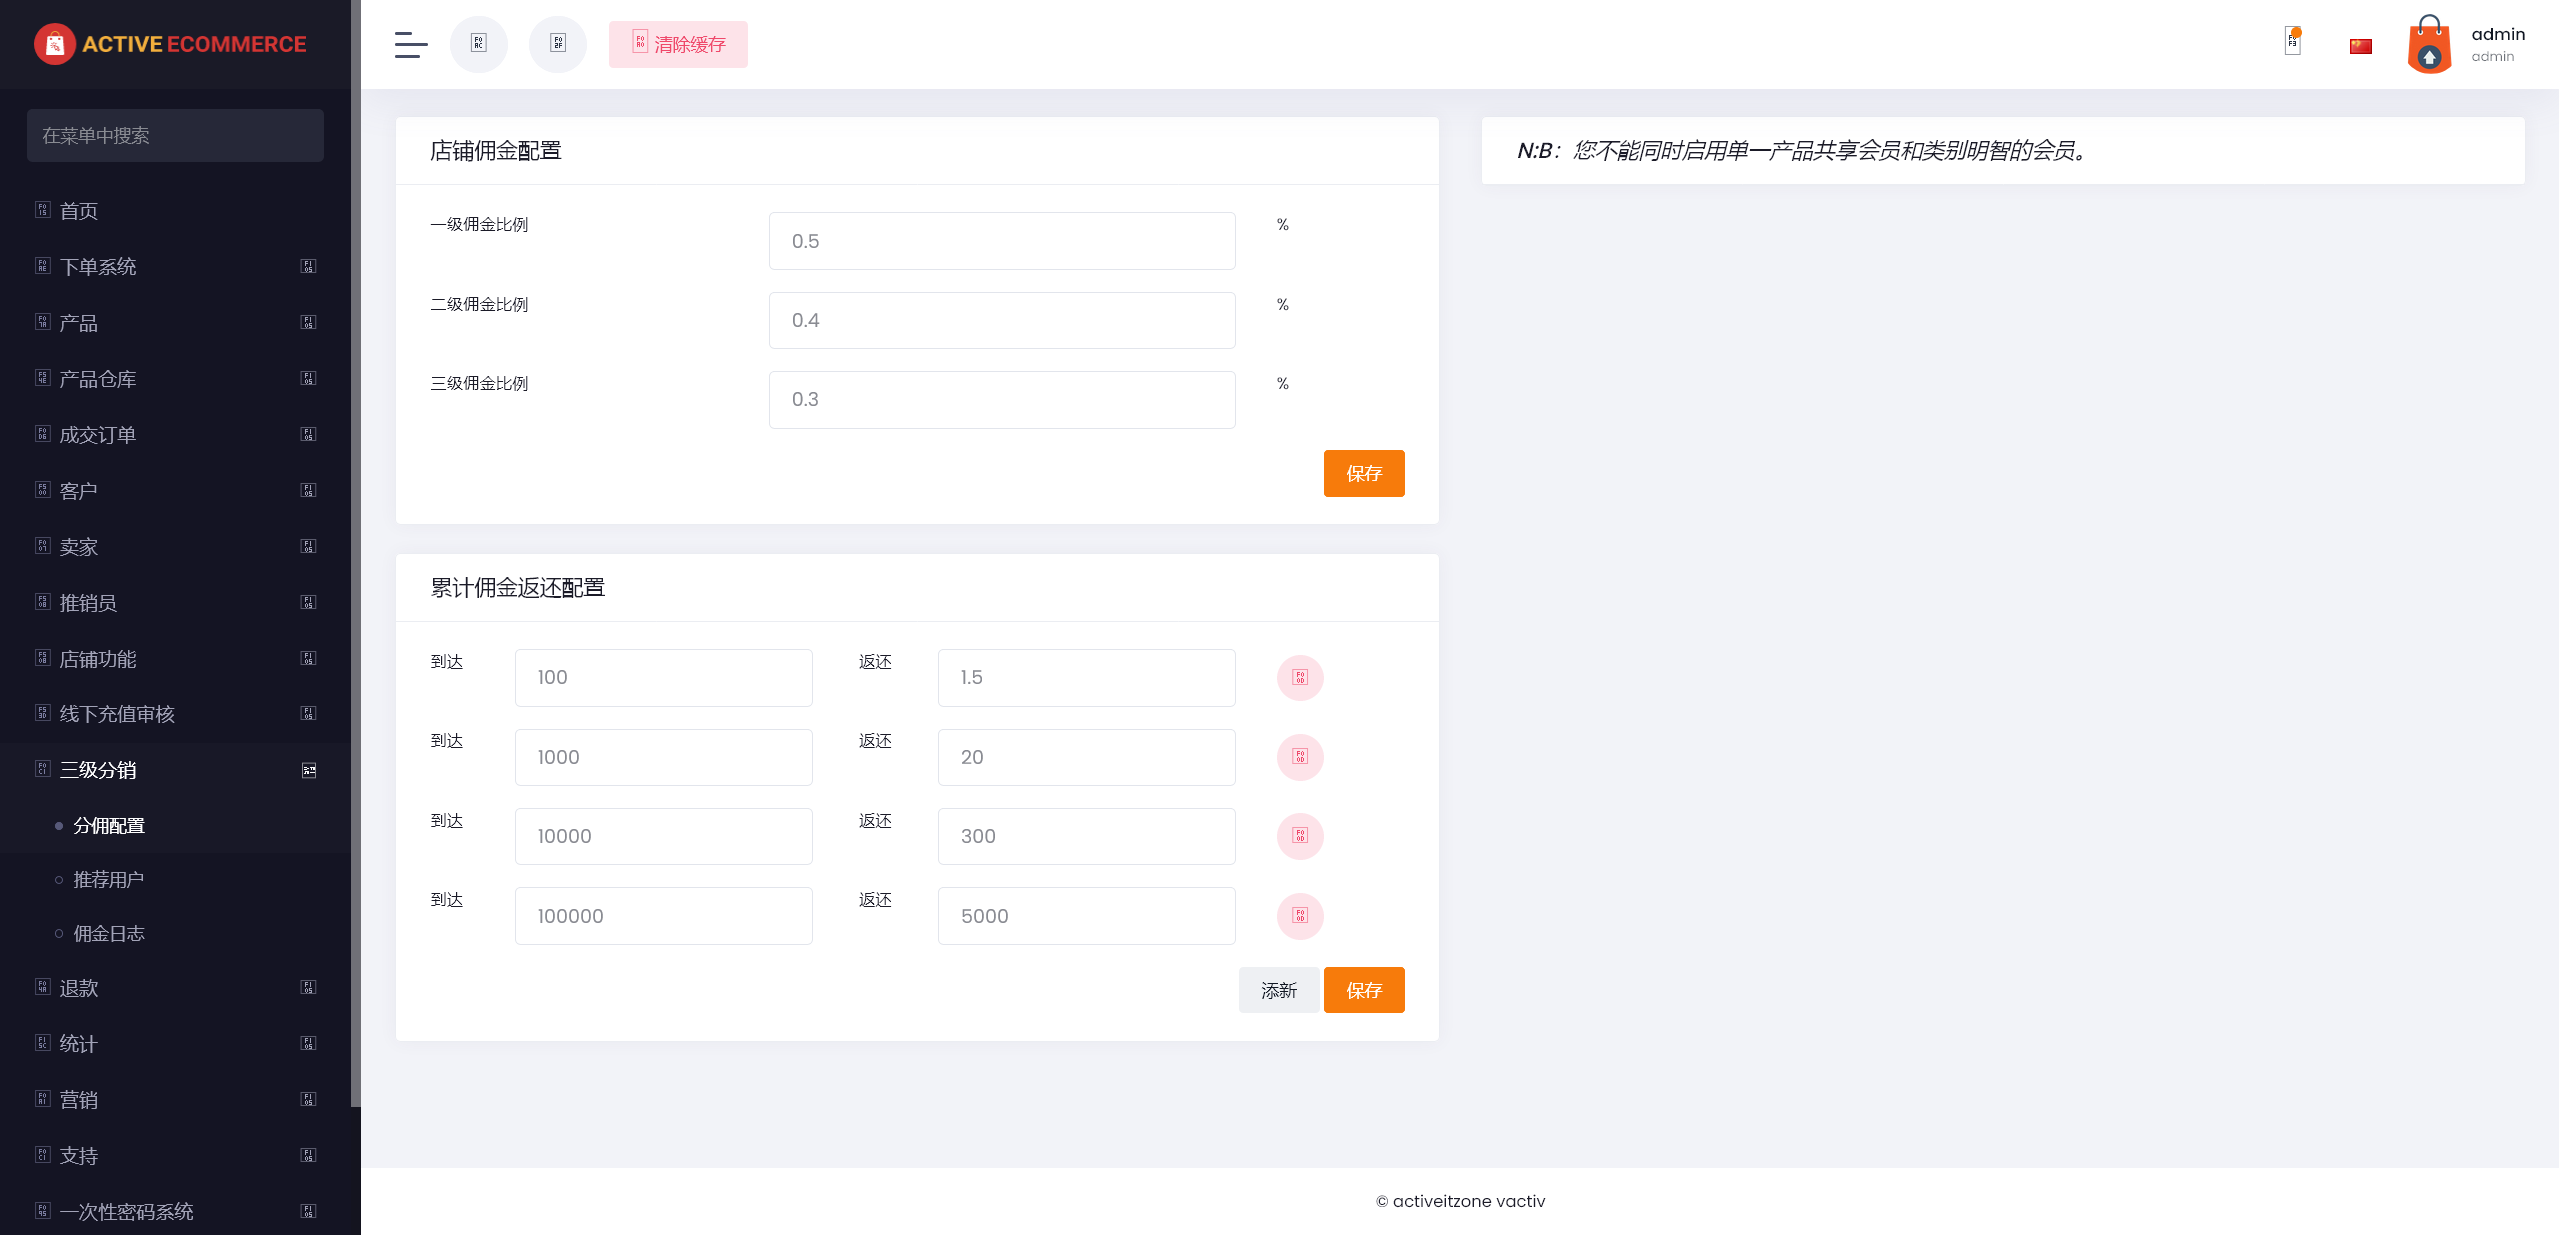Click 清除缓存 to clear the cache

point(678,44)
